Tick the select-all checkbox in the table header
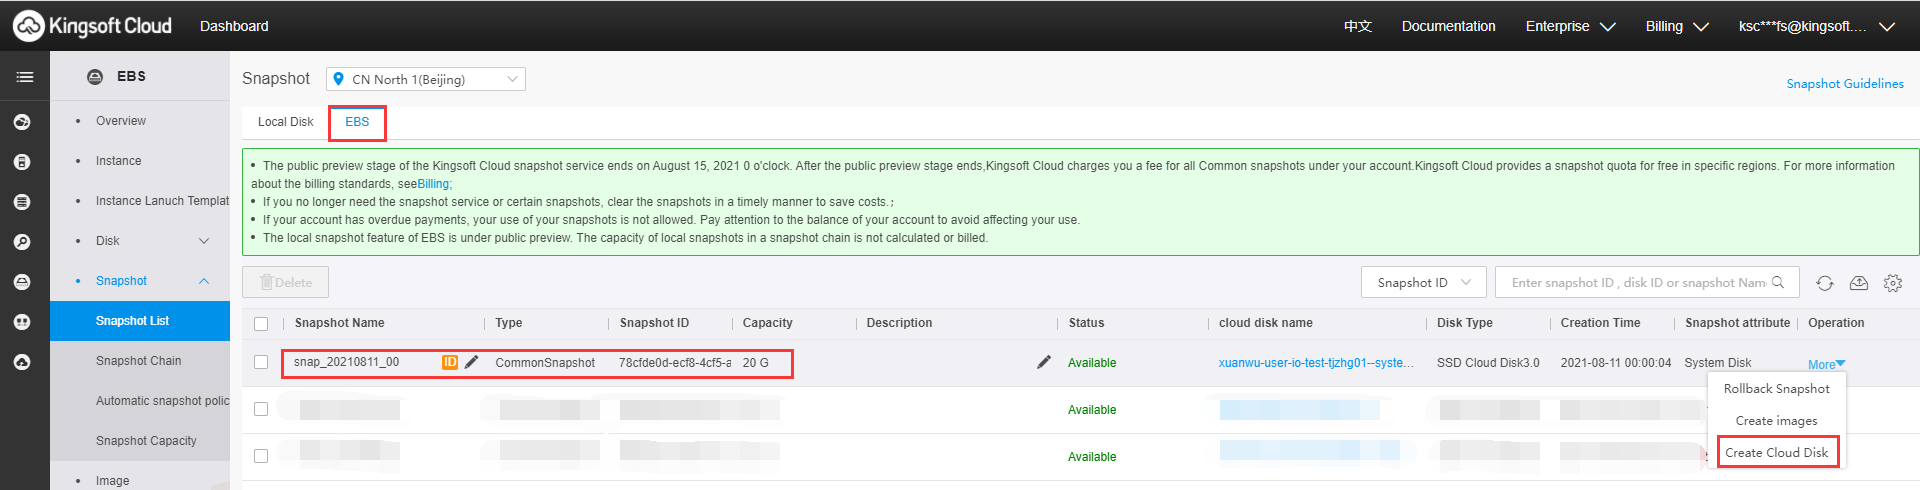Image resolution: width=1920 pixels, height=490 pixels. click(261, 323)
